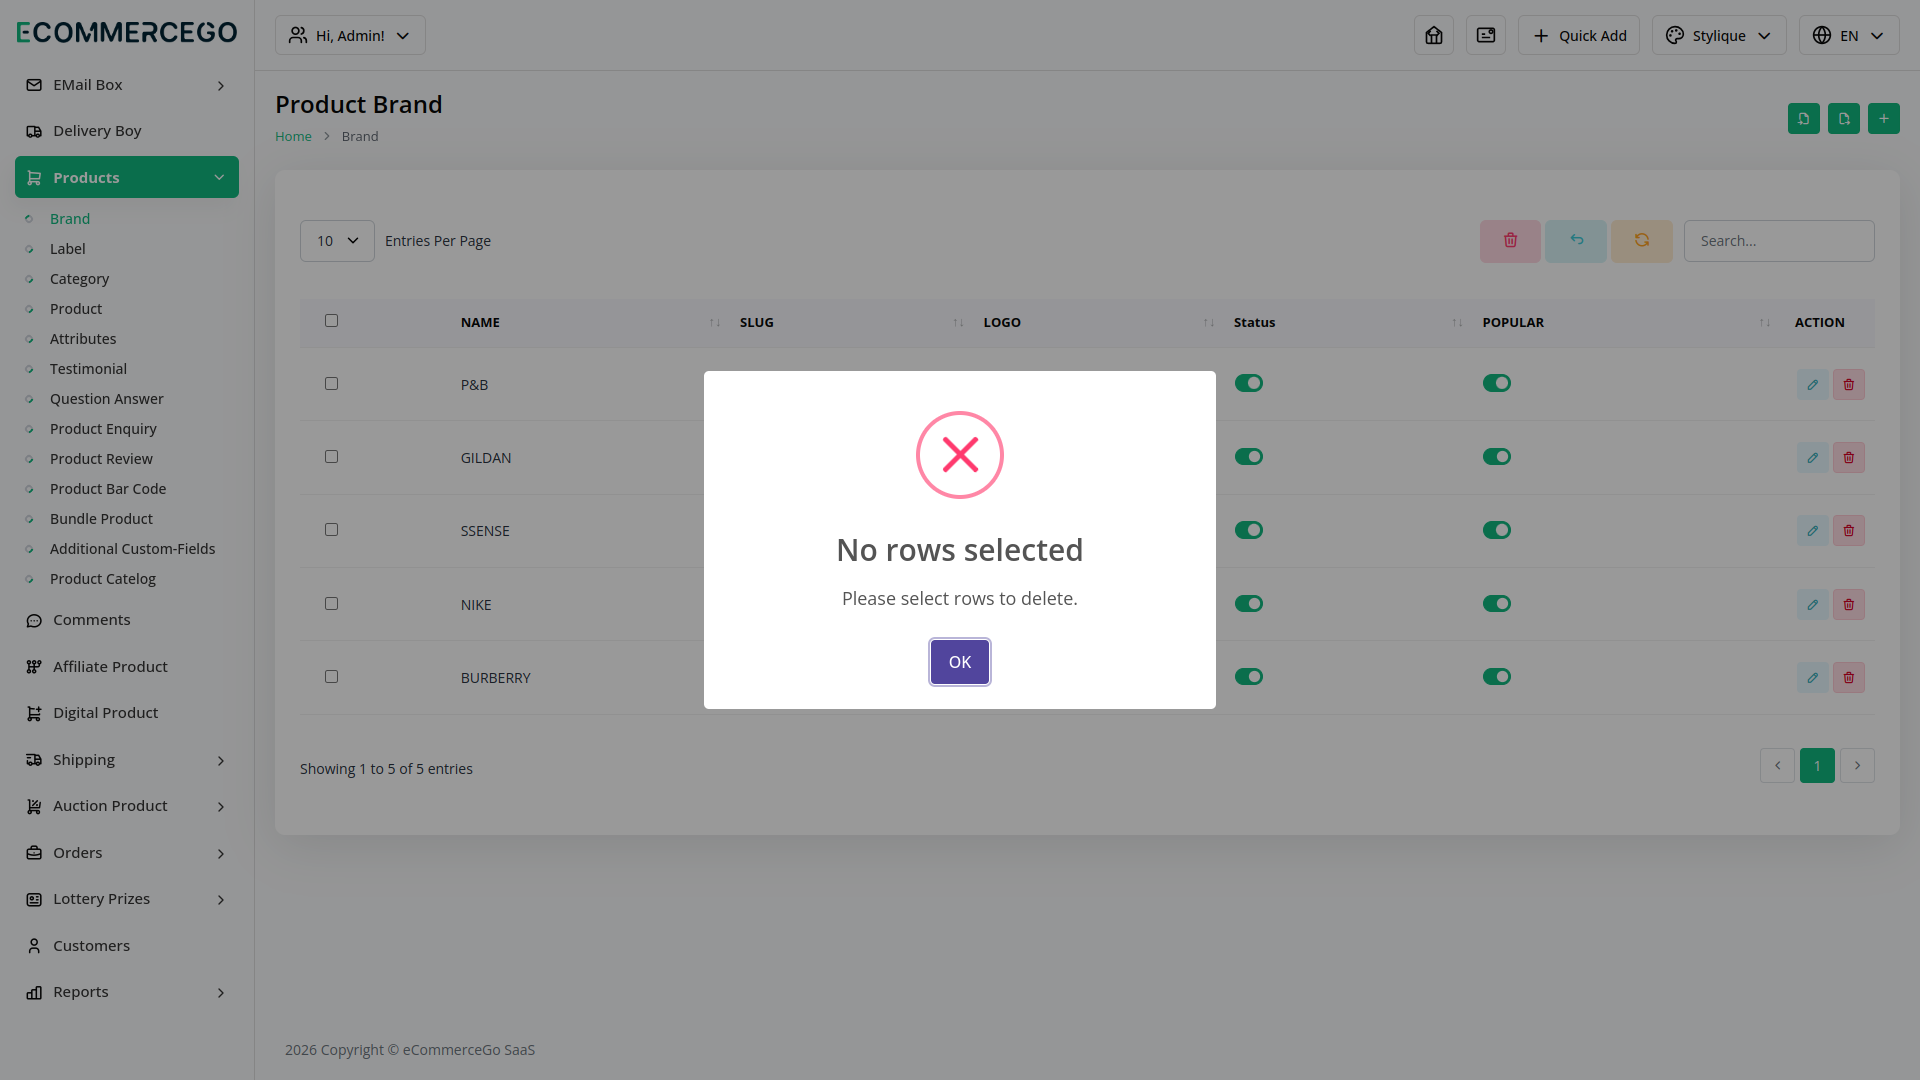Collapse the Products sidebar menu
This screenshot has width=1920, height=1080.
pyautogui.click(x=127, y=177)
